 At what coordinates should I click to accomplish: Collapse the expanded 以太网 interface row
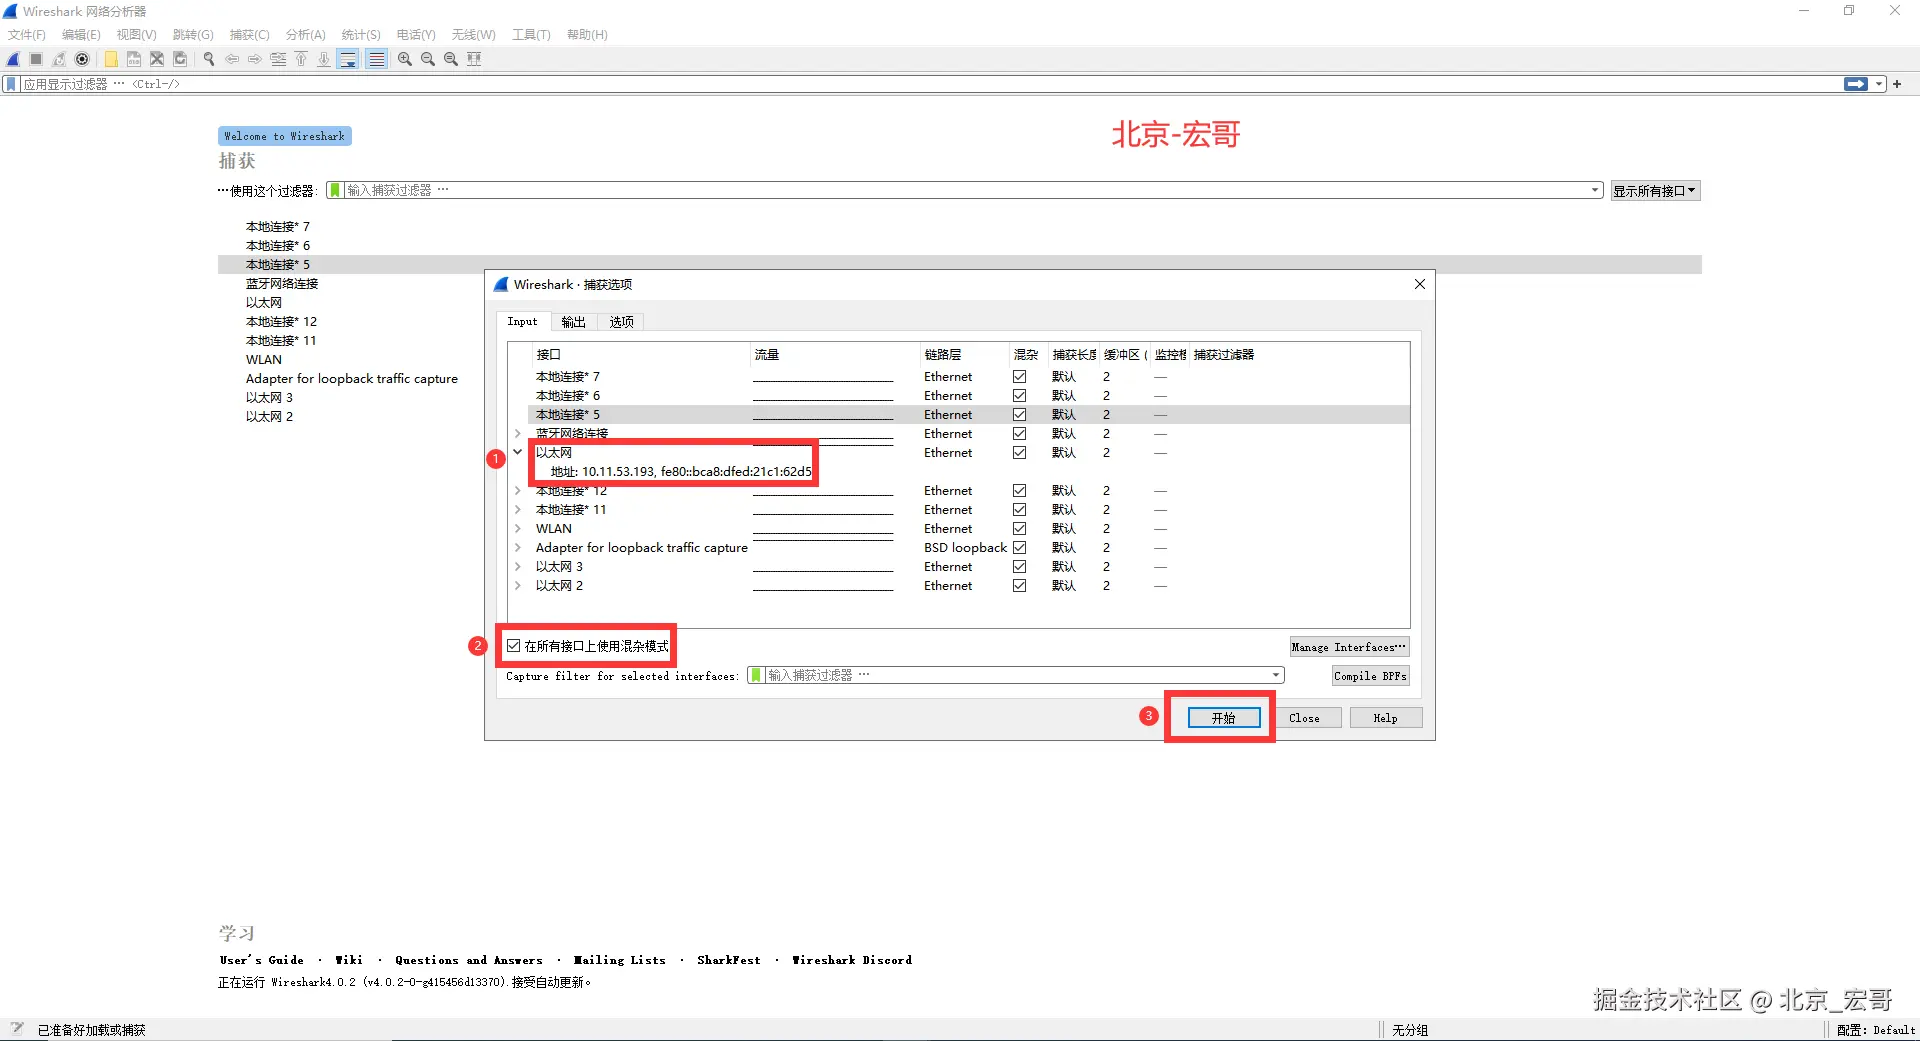tap(518, 452)
